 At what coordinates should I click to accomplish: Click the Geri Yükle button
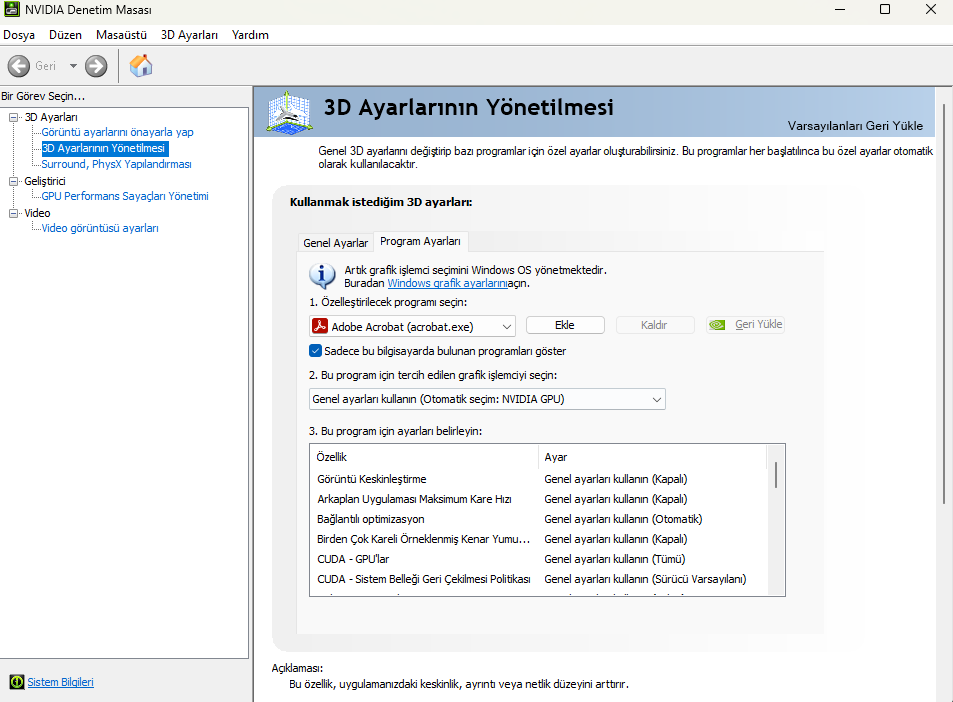[745, 325]
